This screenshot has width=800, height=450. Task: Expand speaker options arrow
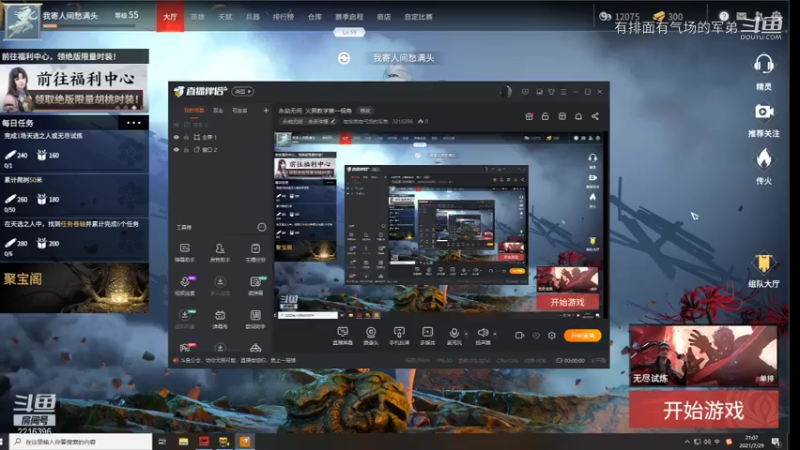494,333
